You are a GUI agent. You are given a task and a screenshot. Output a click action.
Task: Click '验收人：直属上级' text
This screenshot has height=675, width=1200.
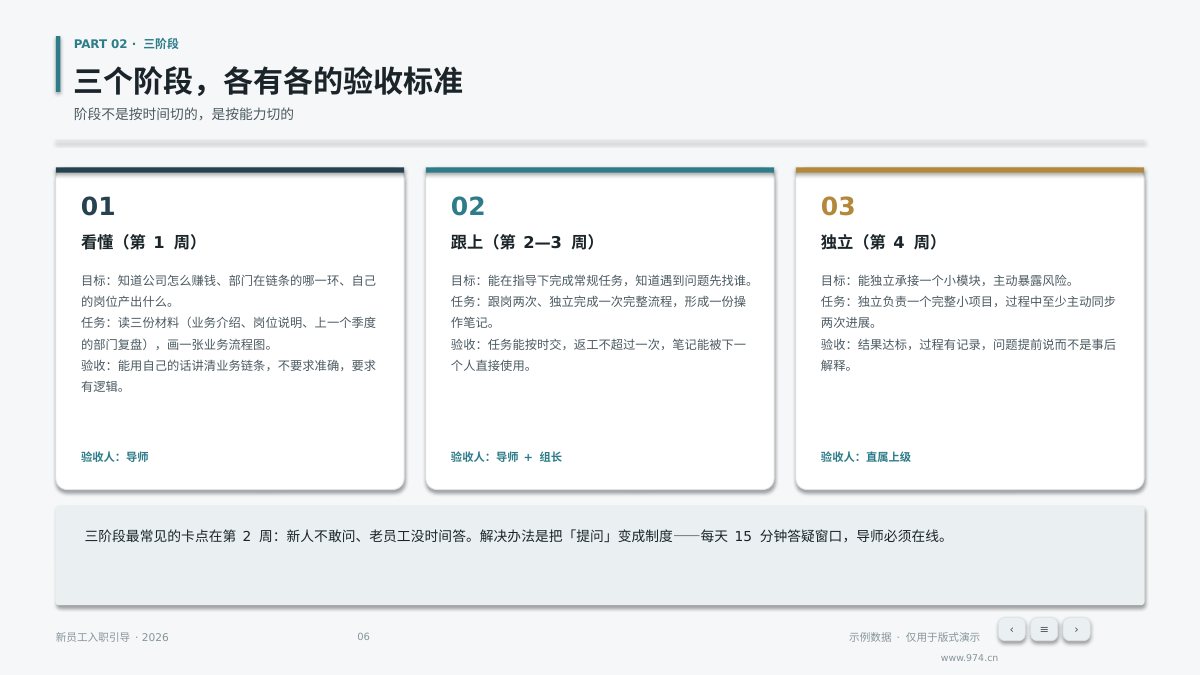click(x=866, y=457)
